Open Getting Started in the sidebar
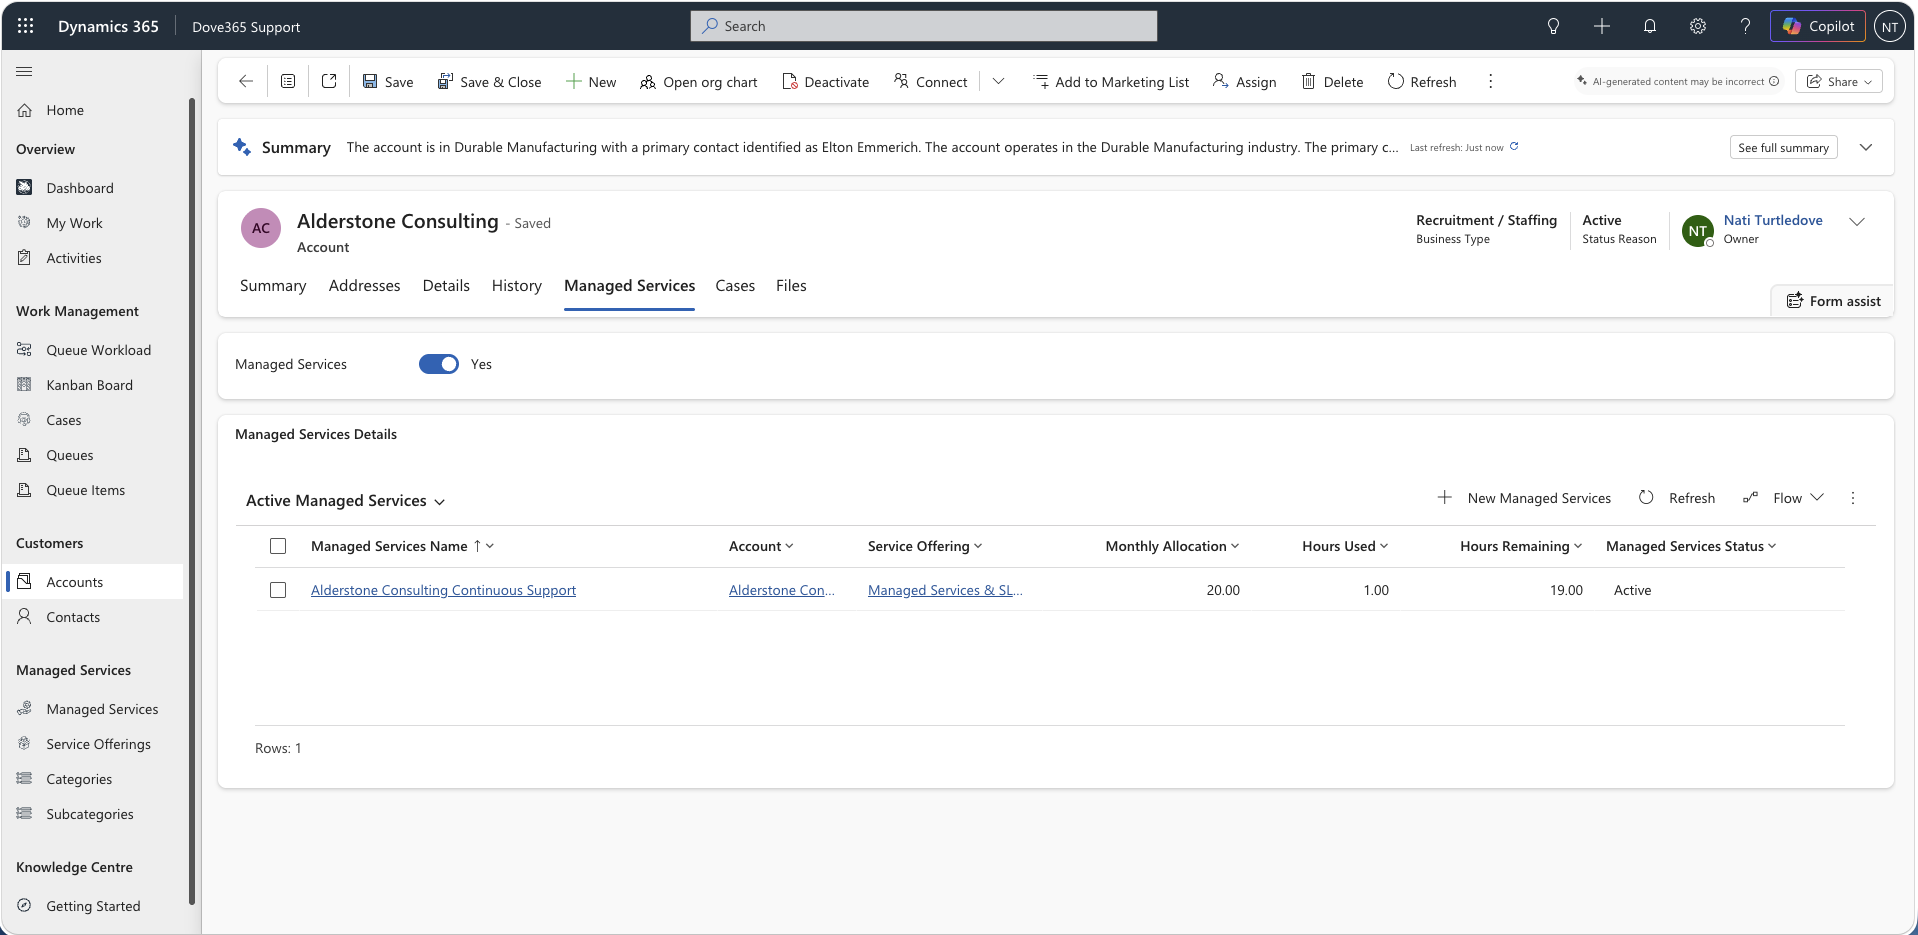 [x=93, y=906]
